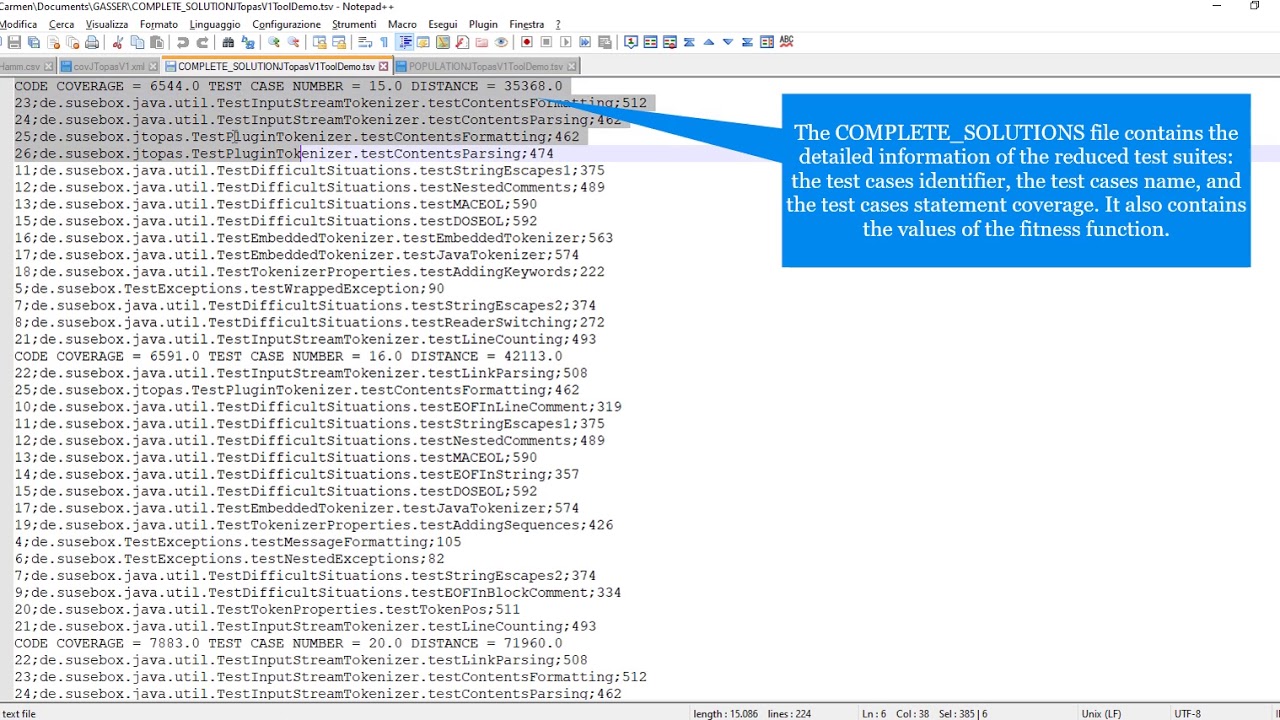1280x720 pixels.
Task: Click the line containing 'testWrappedException;90'
Action: [x=229, y=288]
